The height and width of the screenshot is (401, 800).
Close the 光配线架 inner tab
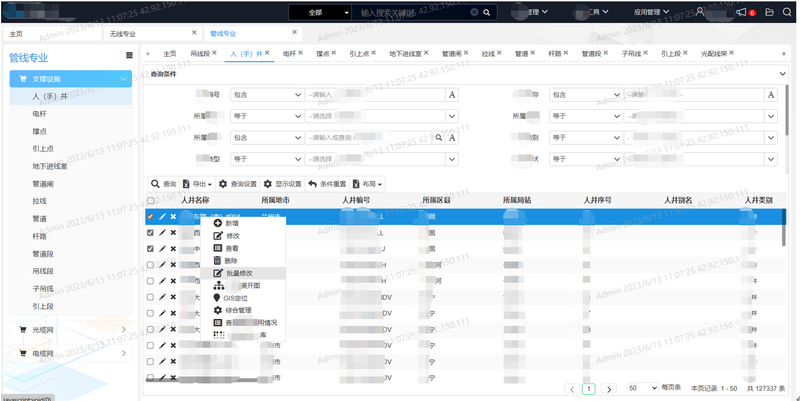coord(731,53)
